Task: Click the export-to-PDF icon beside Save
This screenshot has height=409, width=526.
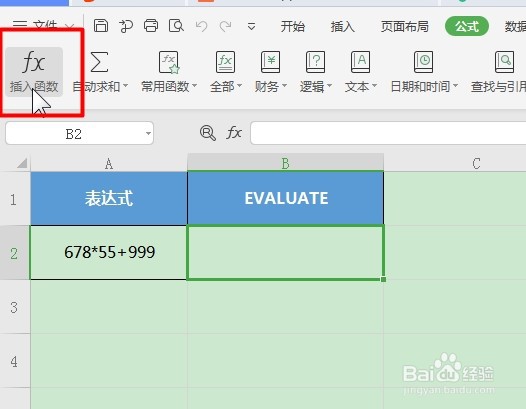Action: pyautogui.click(x=126, y=26)
